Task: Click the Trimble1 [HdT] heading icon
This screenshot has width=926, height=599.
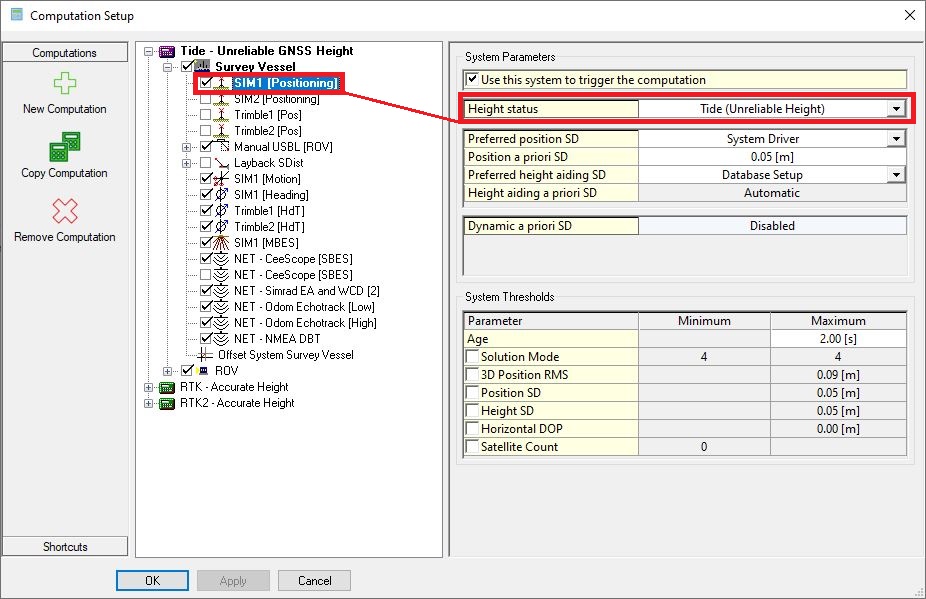Action: [x=222, y=211]
